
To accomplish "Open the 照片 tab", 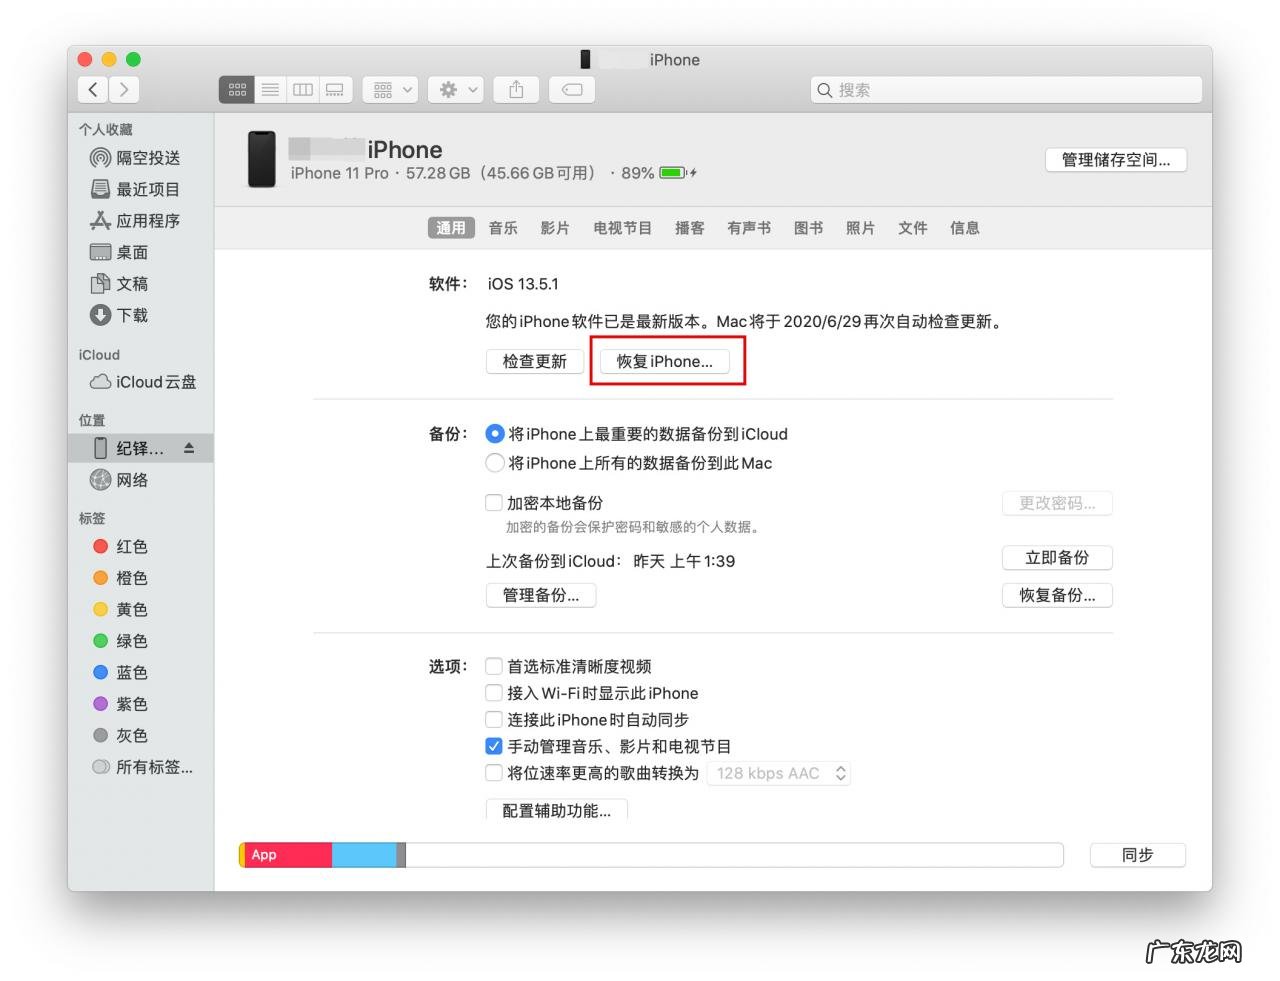I will [x=860, y=228].
